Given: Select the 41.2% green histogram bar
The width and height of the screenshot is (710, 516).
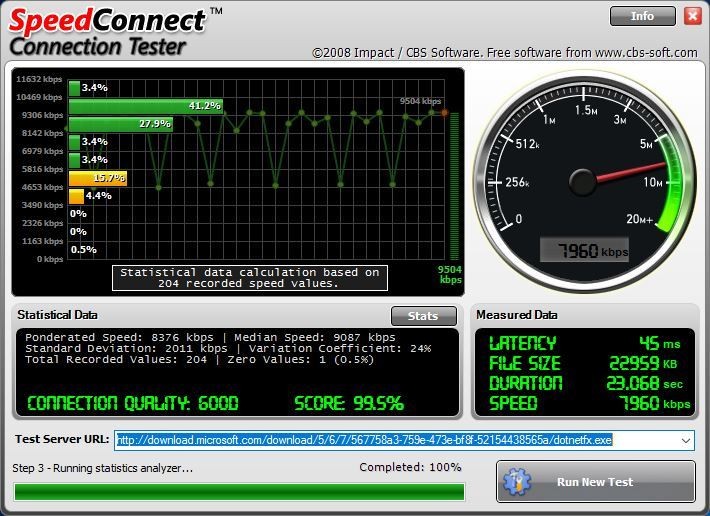Looking at the screenshot, I should click(145, 106).
